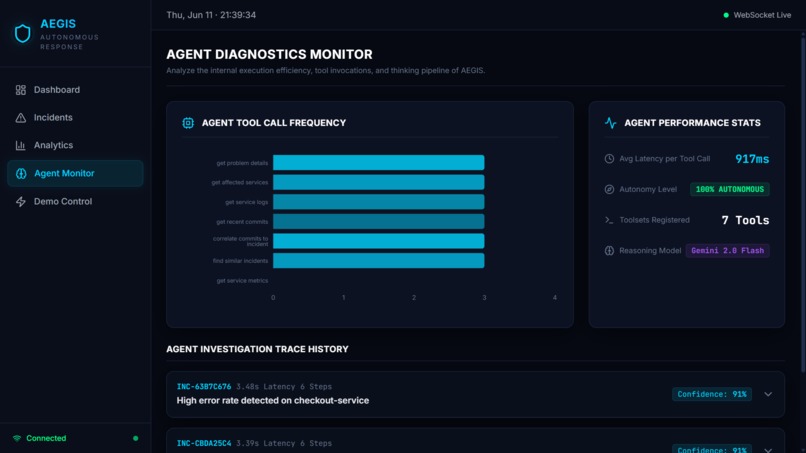Click the brain icon next to Reasoning Model
The image size is (806, 453).
609,251
